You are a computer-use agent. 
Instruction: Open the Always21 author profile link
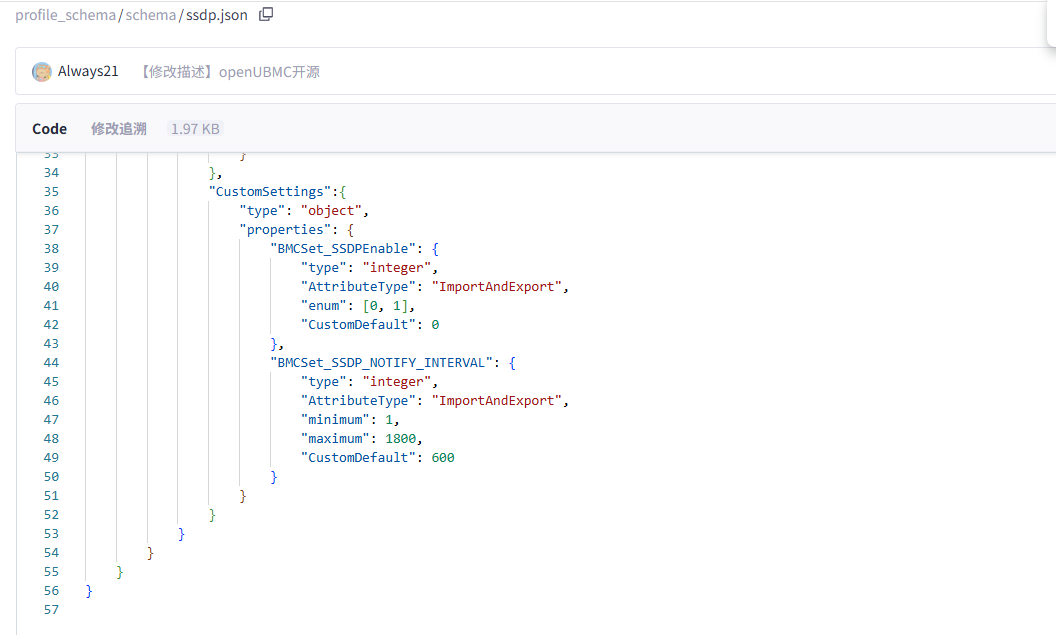[x=88, y=72]
